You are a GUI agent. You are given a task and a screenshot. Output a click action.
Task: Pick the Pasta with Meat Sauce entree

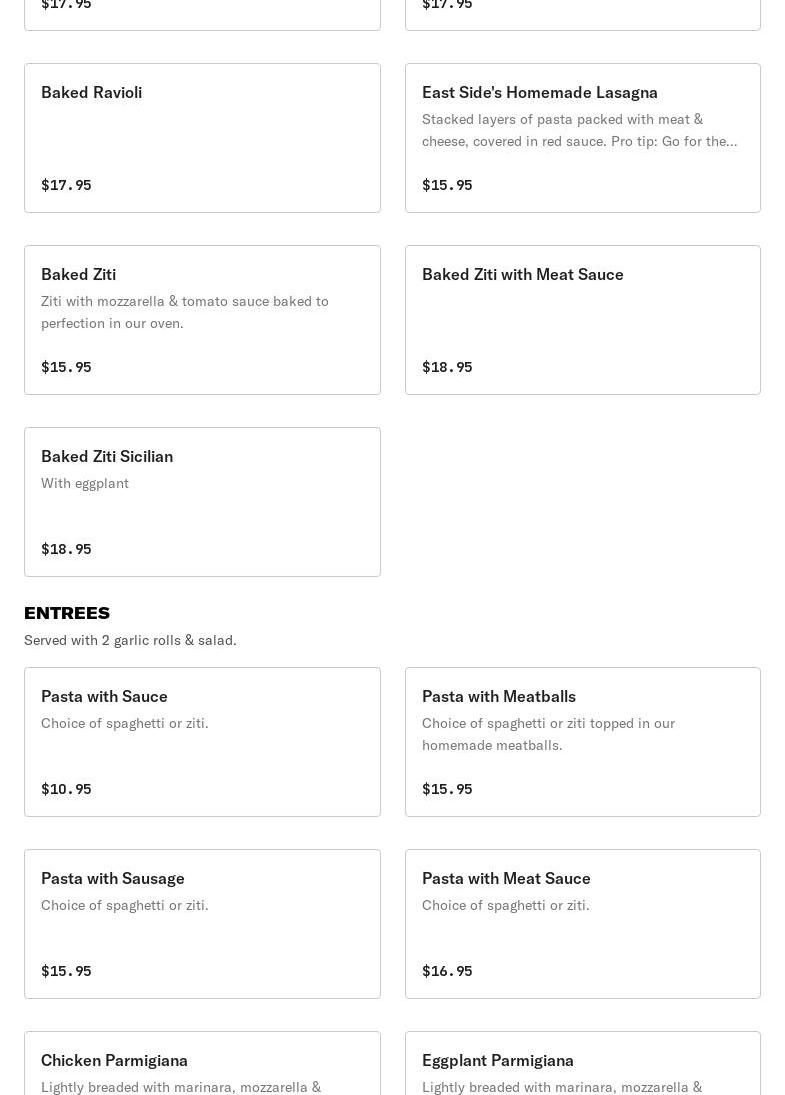pyautogui.click(x=582, y=924)
